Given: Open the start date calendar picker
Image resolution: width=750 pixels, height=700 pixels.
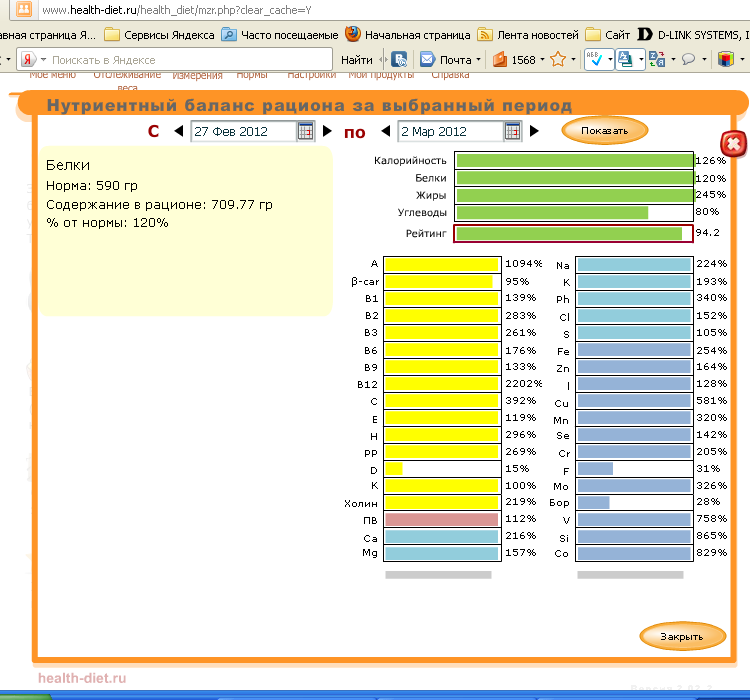Looking at the screenshot, I should pyautogui.click(x=306, y=131).
